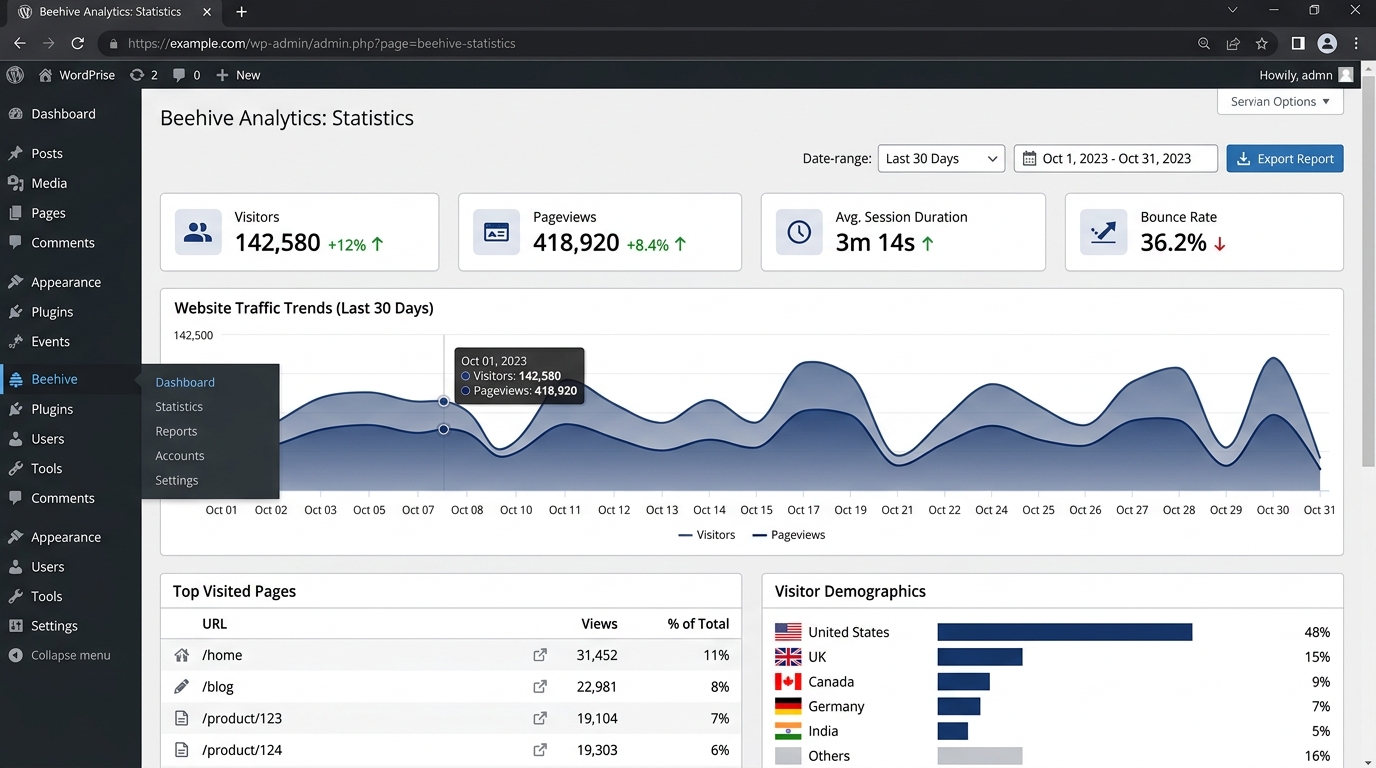The width and height of the screenshot is (1376, 768).
Task: Click the calendar icon in the date field
Action: pos(1029,158)
